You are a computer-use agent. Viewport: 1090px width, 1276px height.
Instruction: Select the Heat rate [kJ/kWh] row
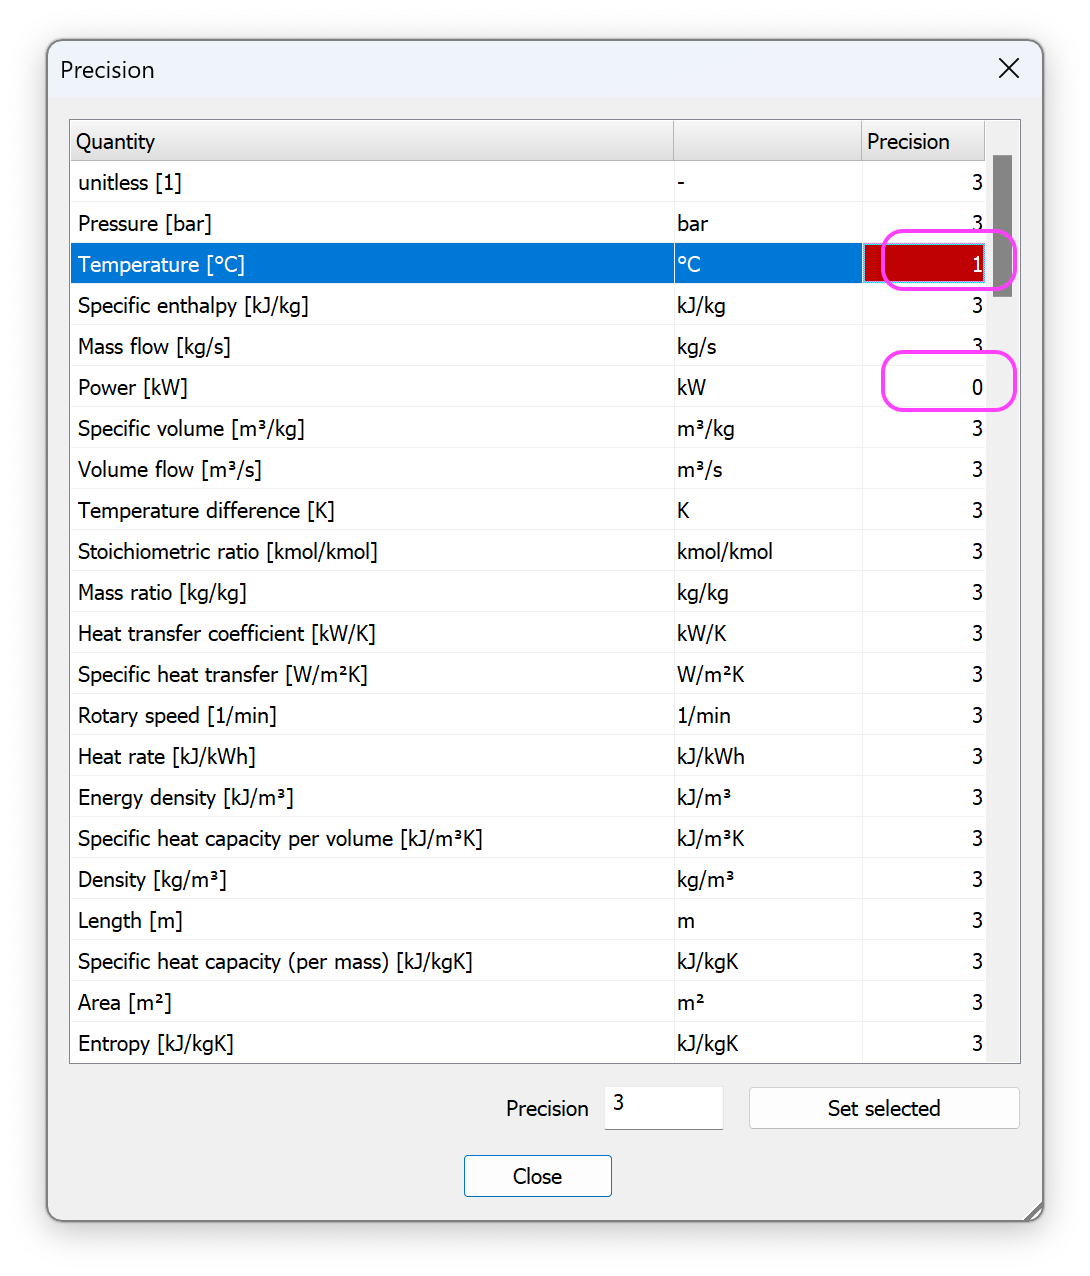(528, 756)
